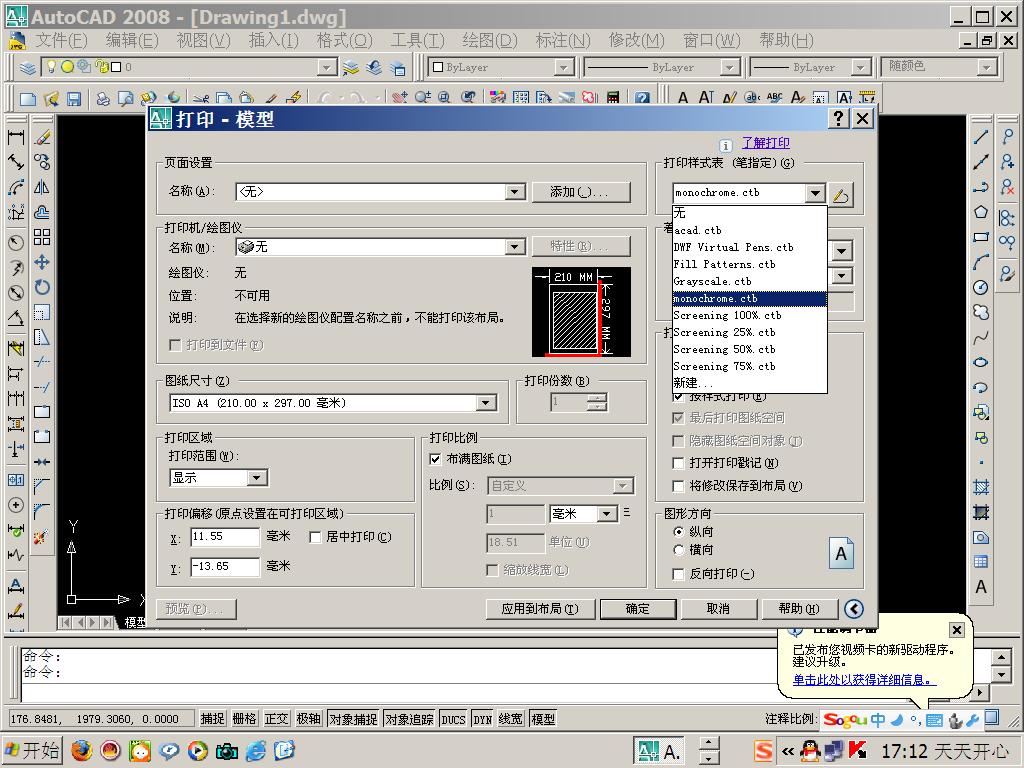The height and width of the screenshot is (768, 1024).
Task: Enable the 将修改保存到布局 checkbox
Action: 678,486
